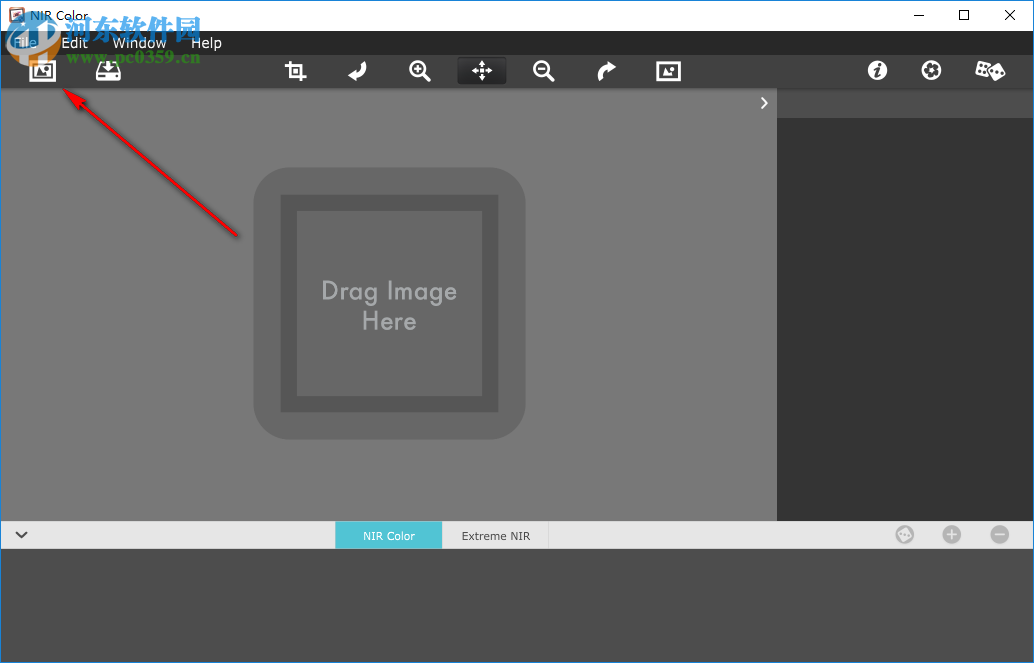Click the Save image icon
The width and height of the screenshot is (1034, 663).
[x=108, y=71]
